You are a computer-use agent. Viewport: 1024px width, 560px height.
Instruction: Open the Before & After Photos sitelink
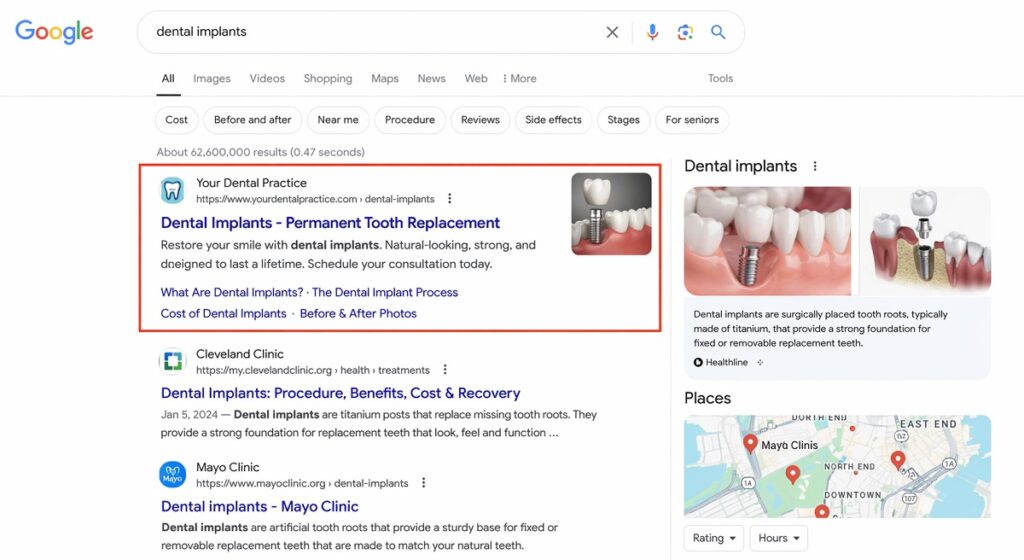pos(358,313)
